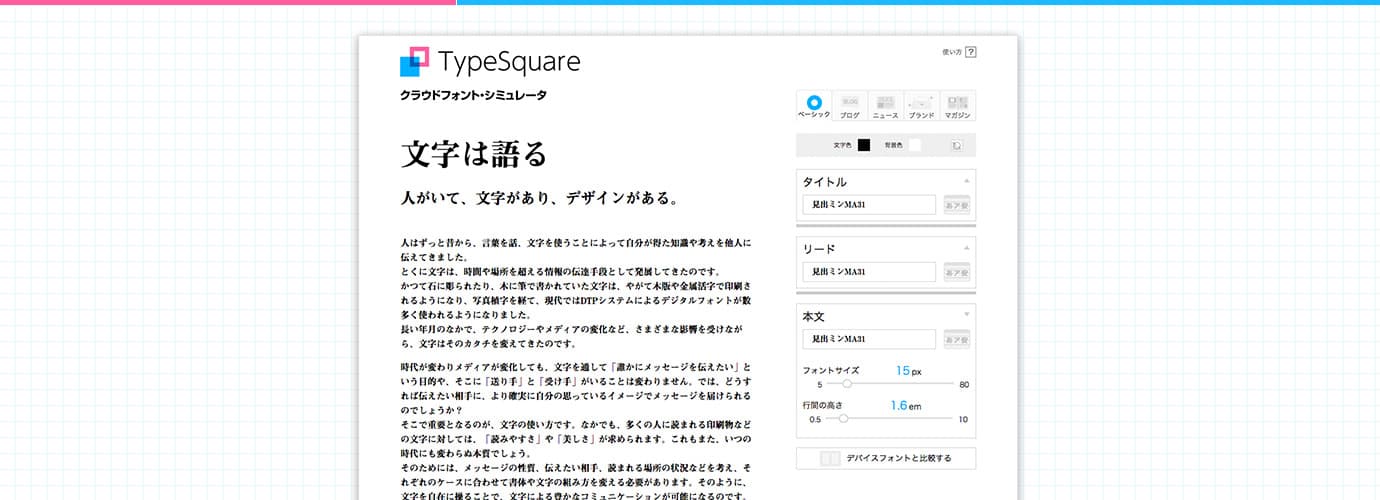Select the ベーシック layout template
This screenshot has height=500, width=1380.
pyautogui.click(x=814, y=105)
